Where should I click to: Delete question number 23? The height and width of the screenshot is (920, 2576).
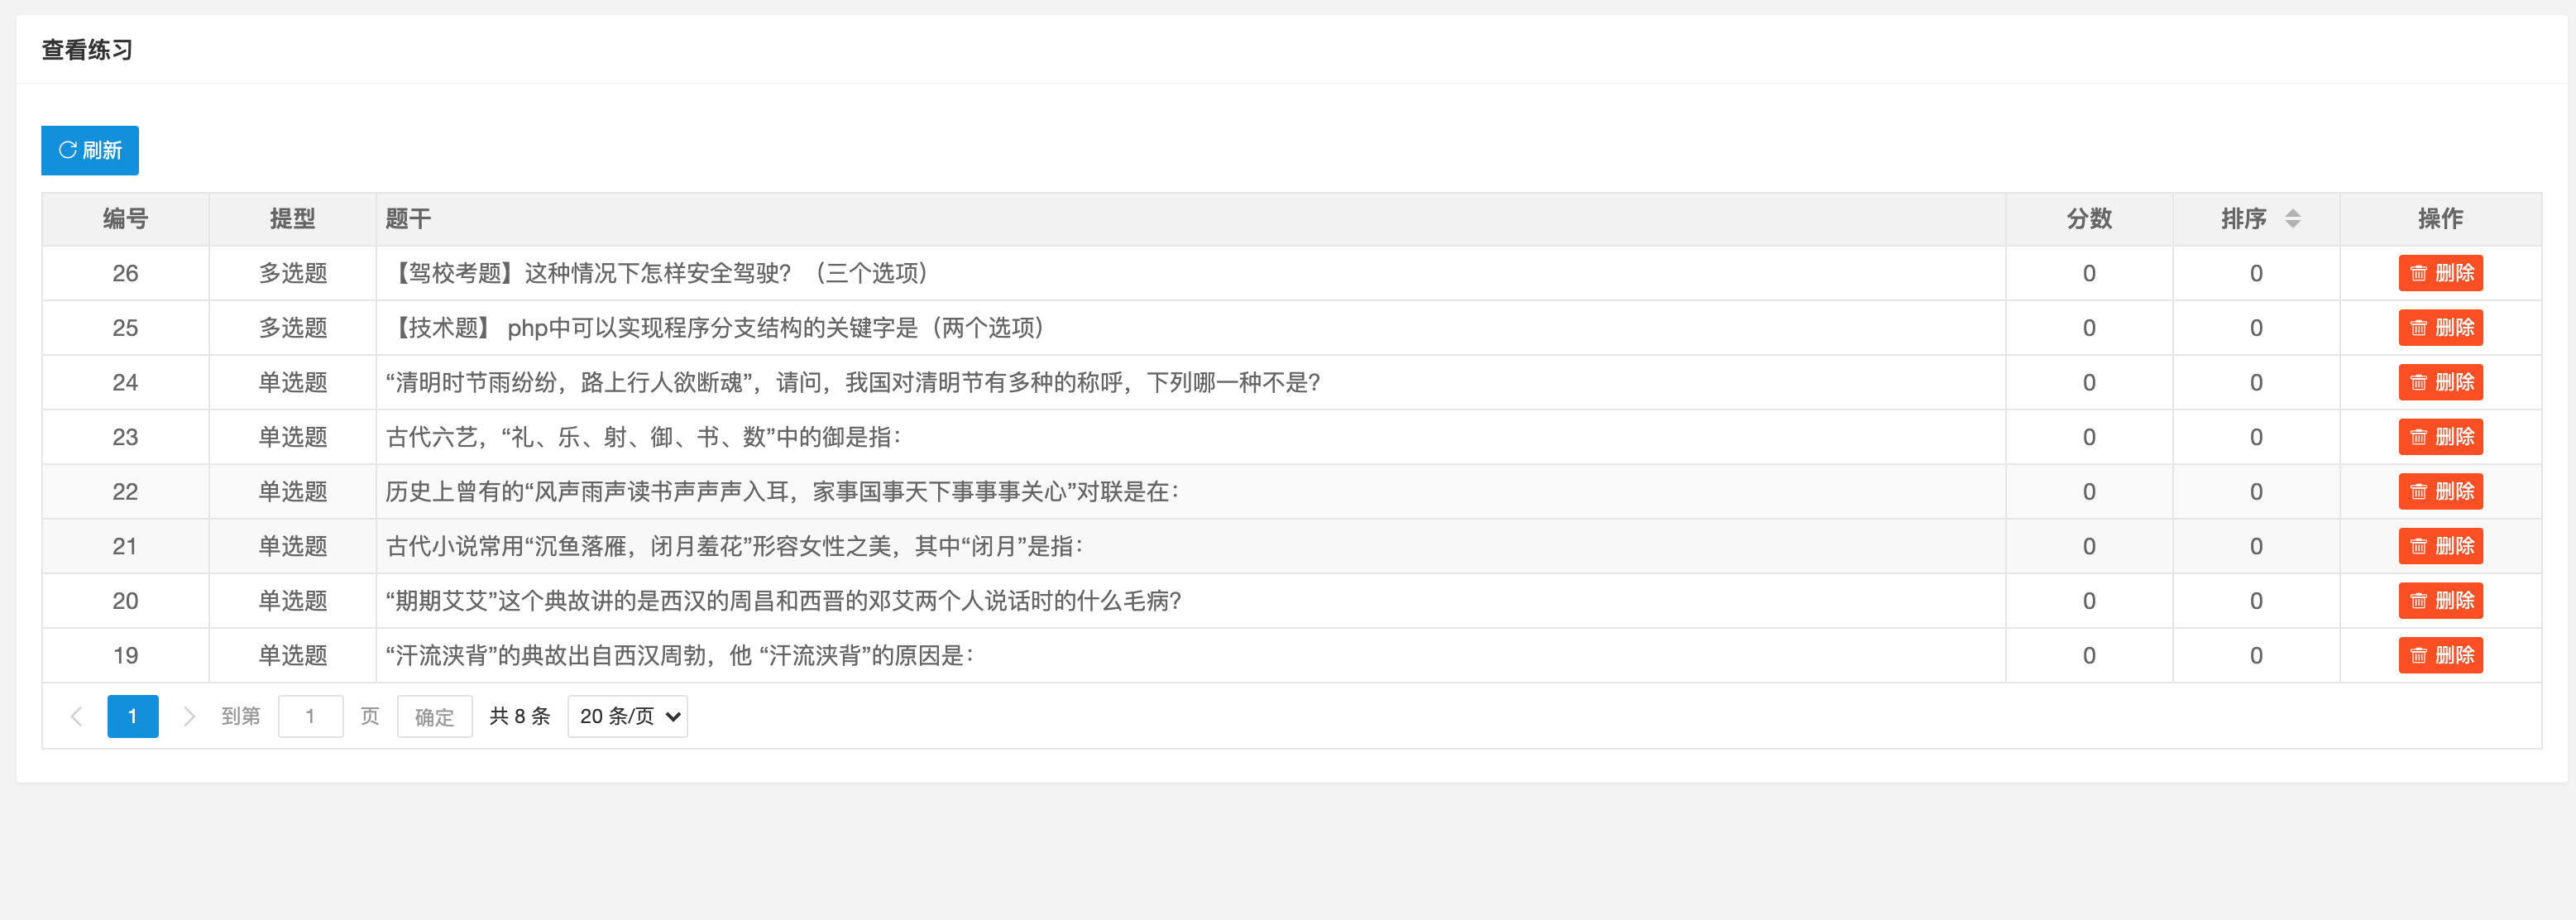2440,437
